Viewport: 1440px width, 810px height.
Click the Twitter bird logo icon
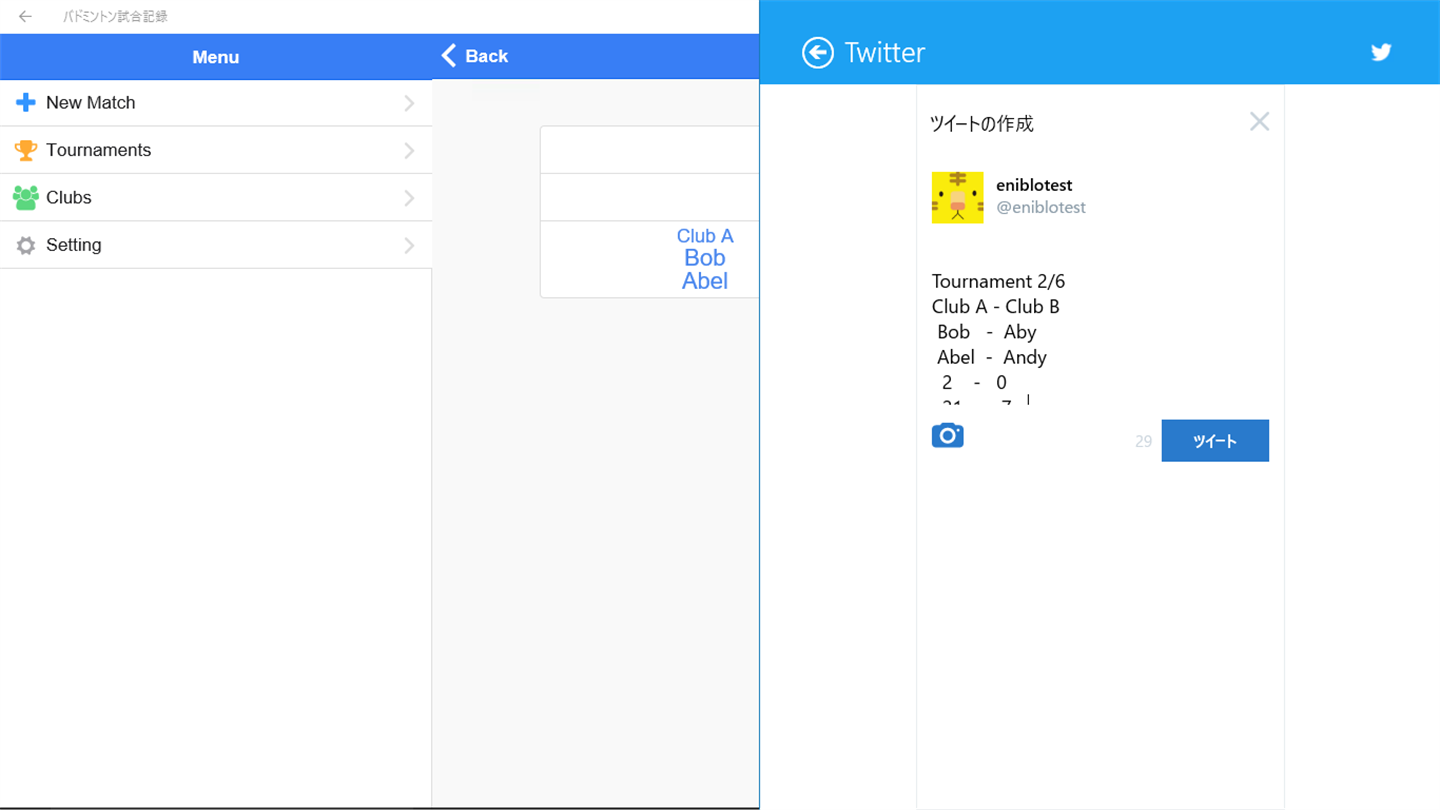tap(1381, 52)
